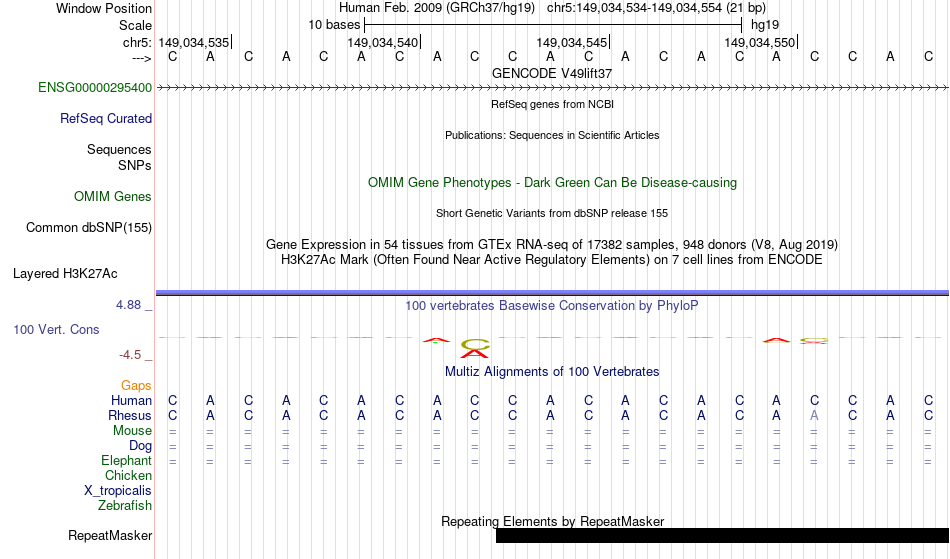Click the X_tropicalis species label
The width and height of the screenshot is (950, 559).
tap(118, 491)
